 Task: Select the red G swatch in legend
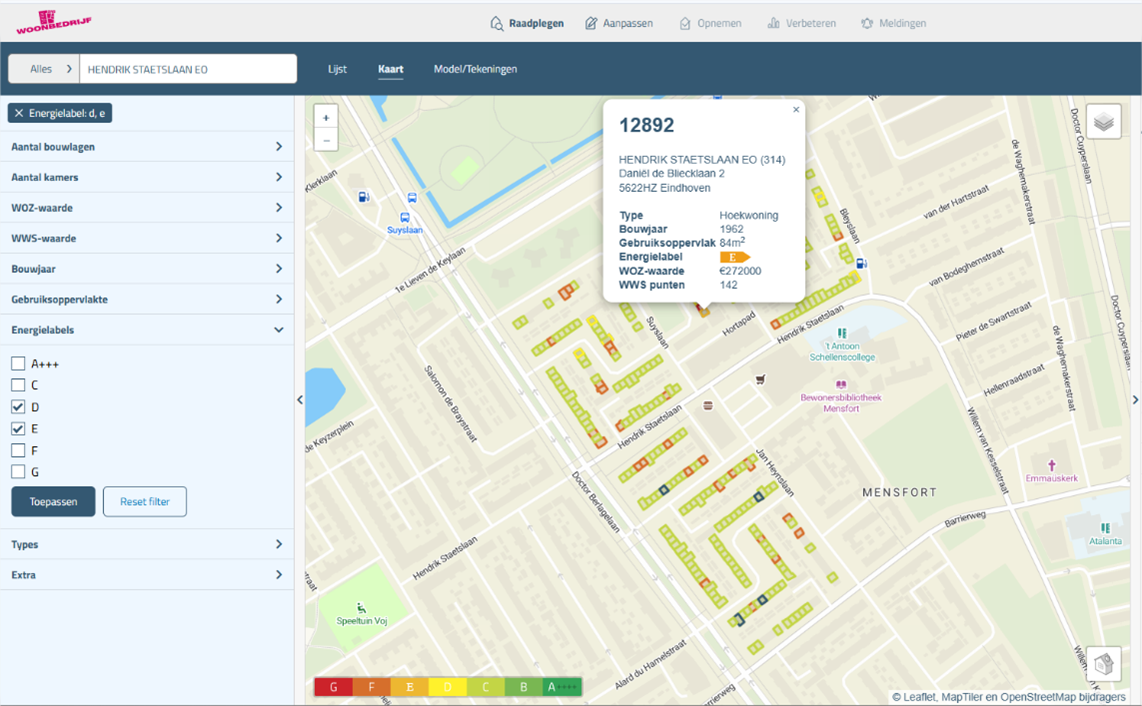pos(333,687)
